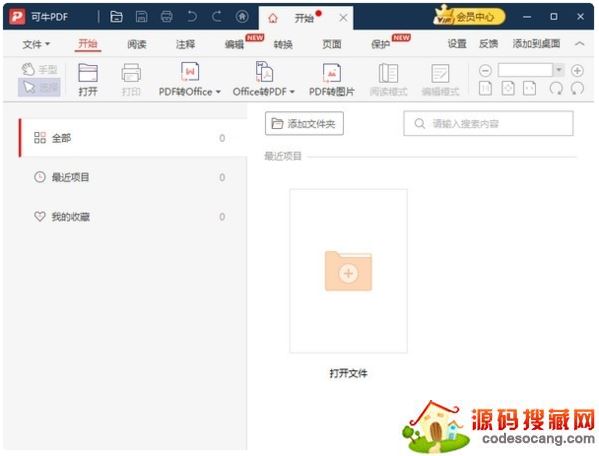This screenshot has height=456, width=599.
Task: Click the 添加文件夹 button
Action: point(304,123)
